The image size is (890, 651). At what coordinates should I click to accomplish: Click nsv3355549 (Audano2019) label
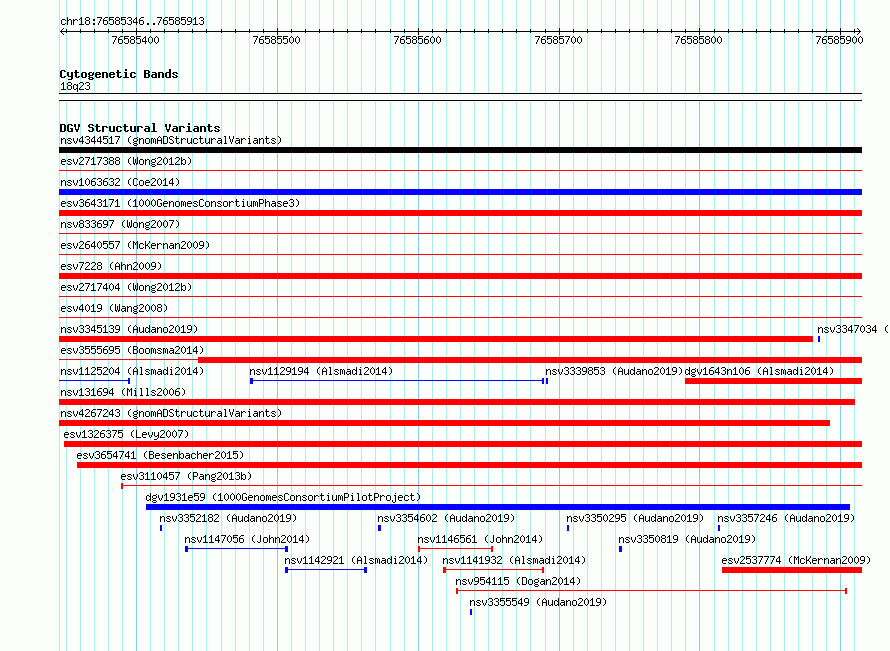(538, 602)
